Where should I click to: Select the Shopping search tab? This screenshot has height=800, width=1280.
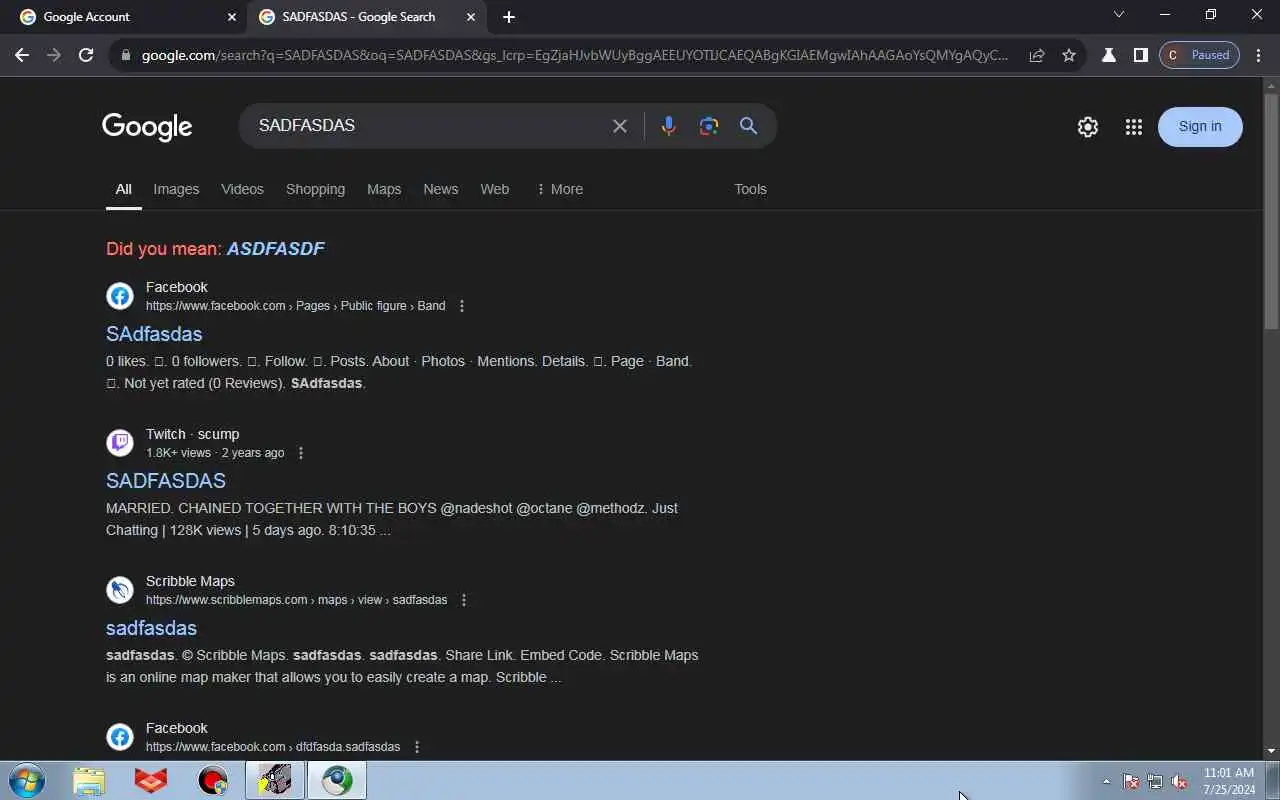315,189
